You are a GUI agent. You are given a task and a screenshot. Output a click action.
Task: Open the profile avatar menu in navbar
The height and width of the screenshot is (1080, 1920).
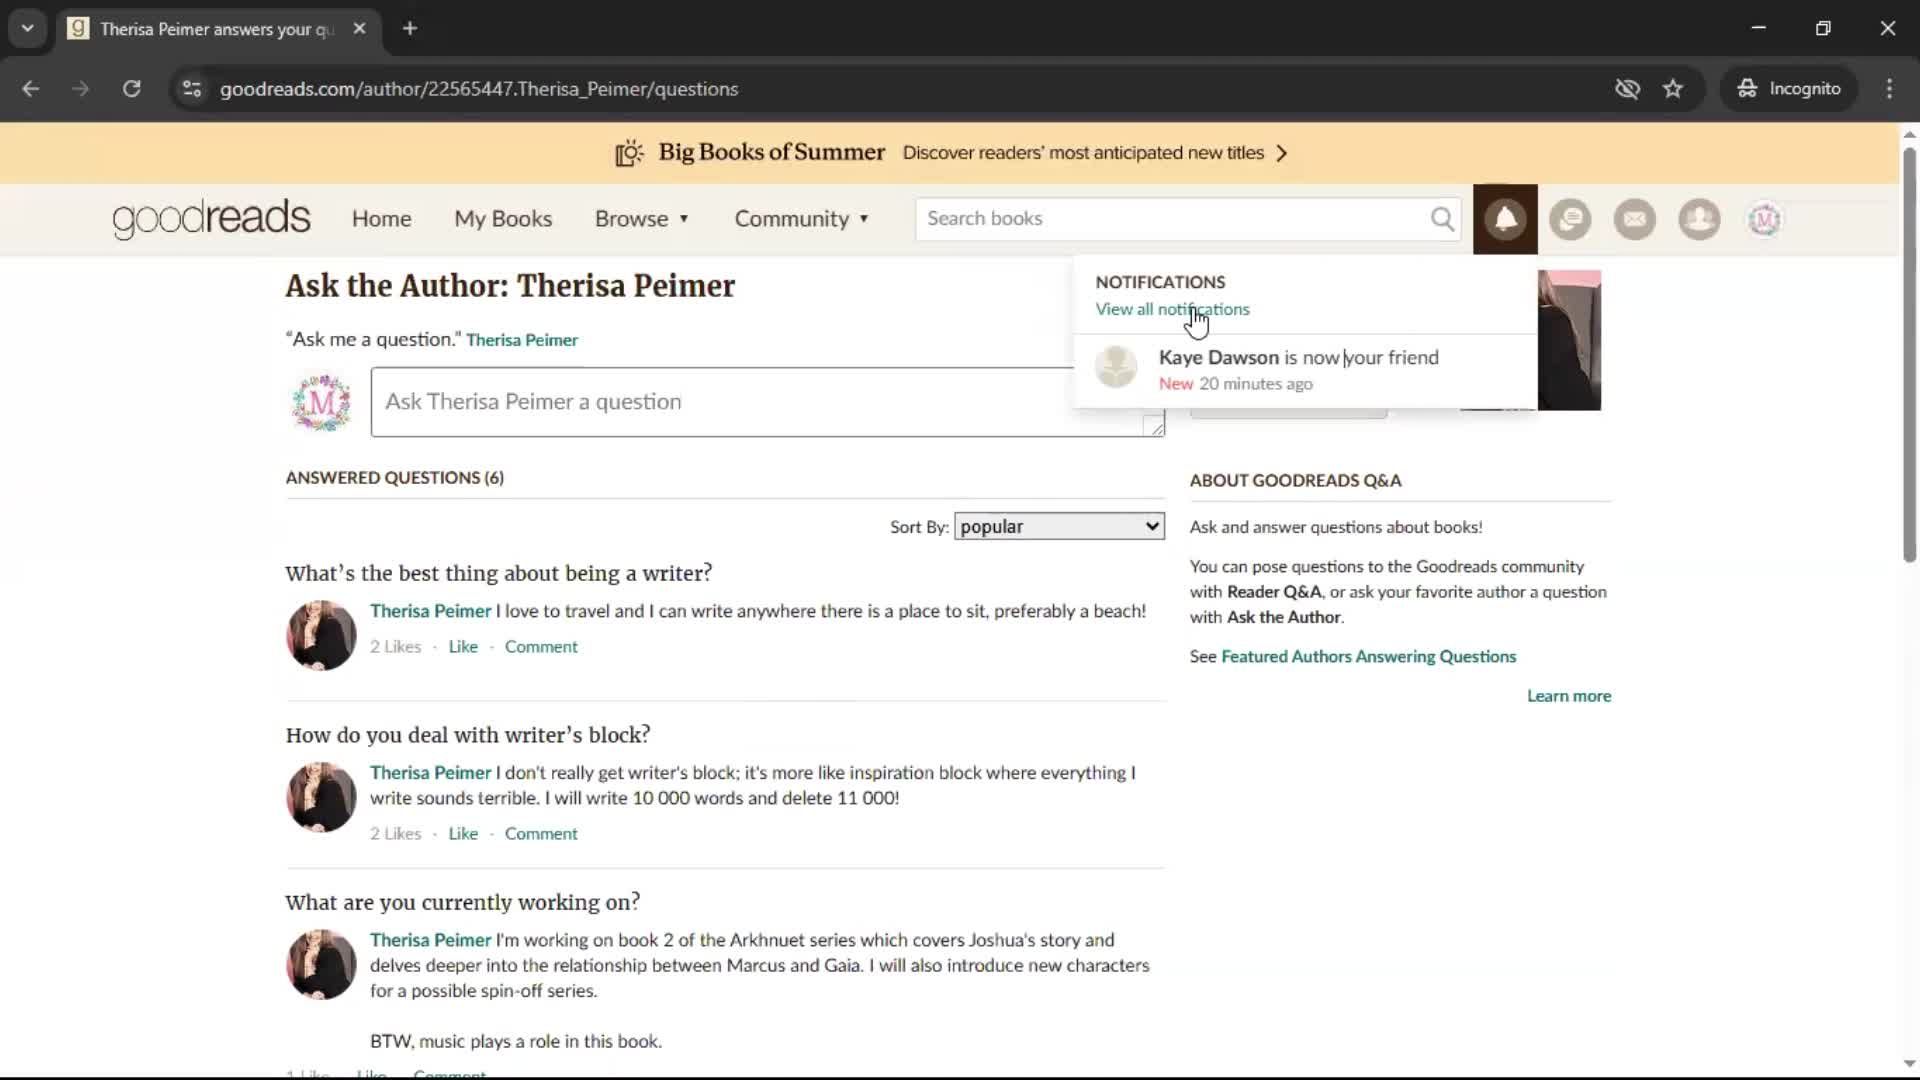tap(1764, 219)
